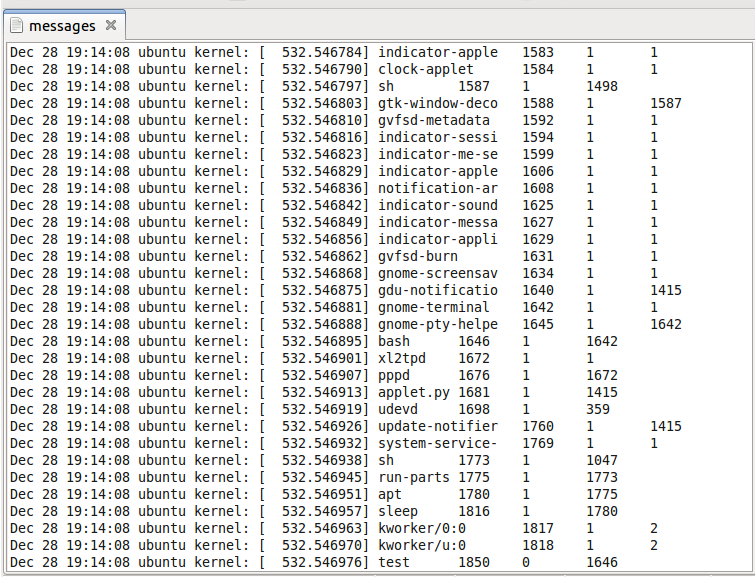This screenshot has height=577, width=755.
Task: Click kworker/u:0 process name
Action: coord(422,546)
